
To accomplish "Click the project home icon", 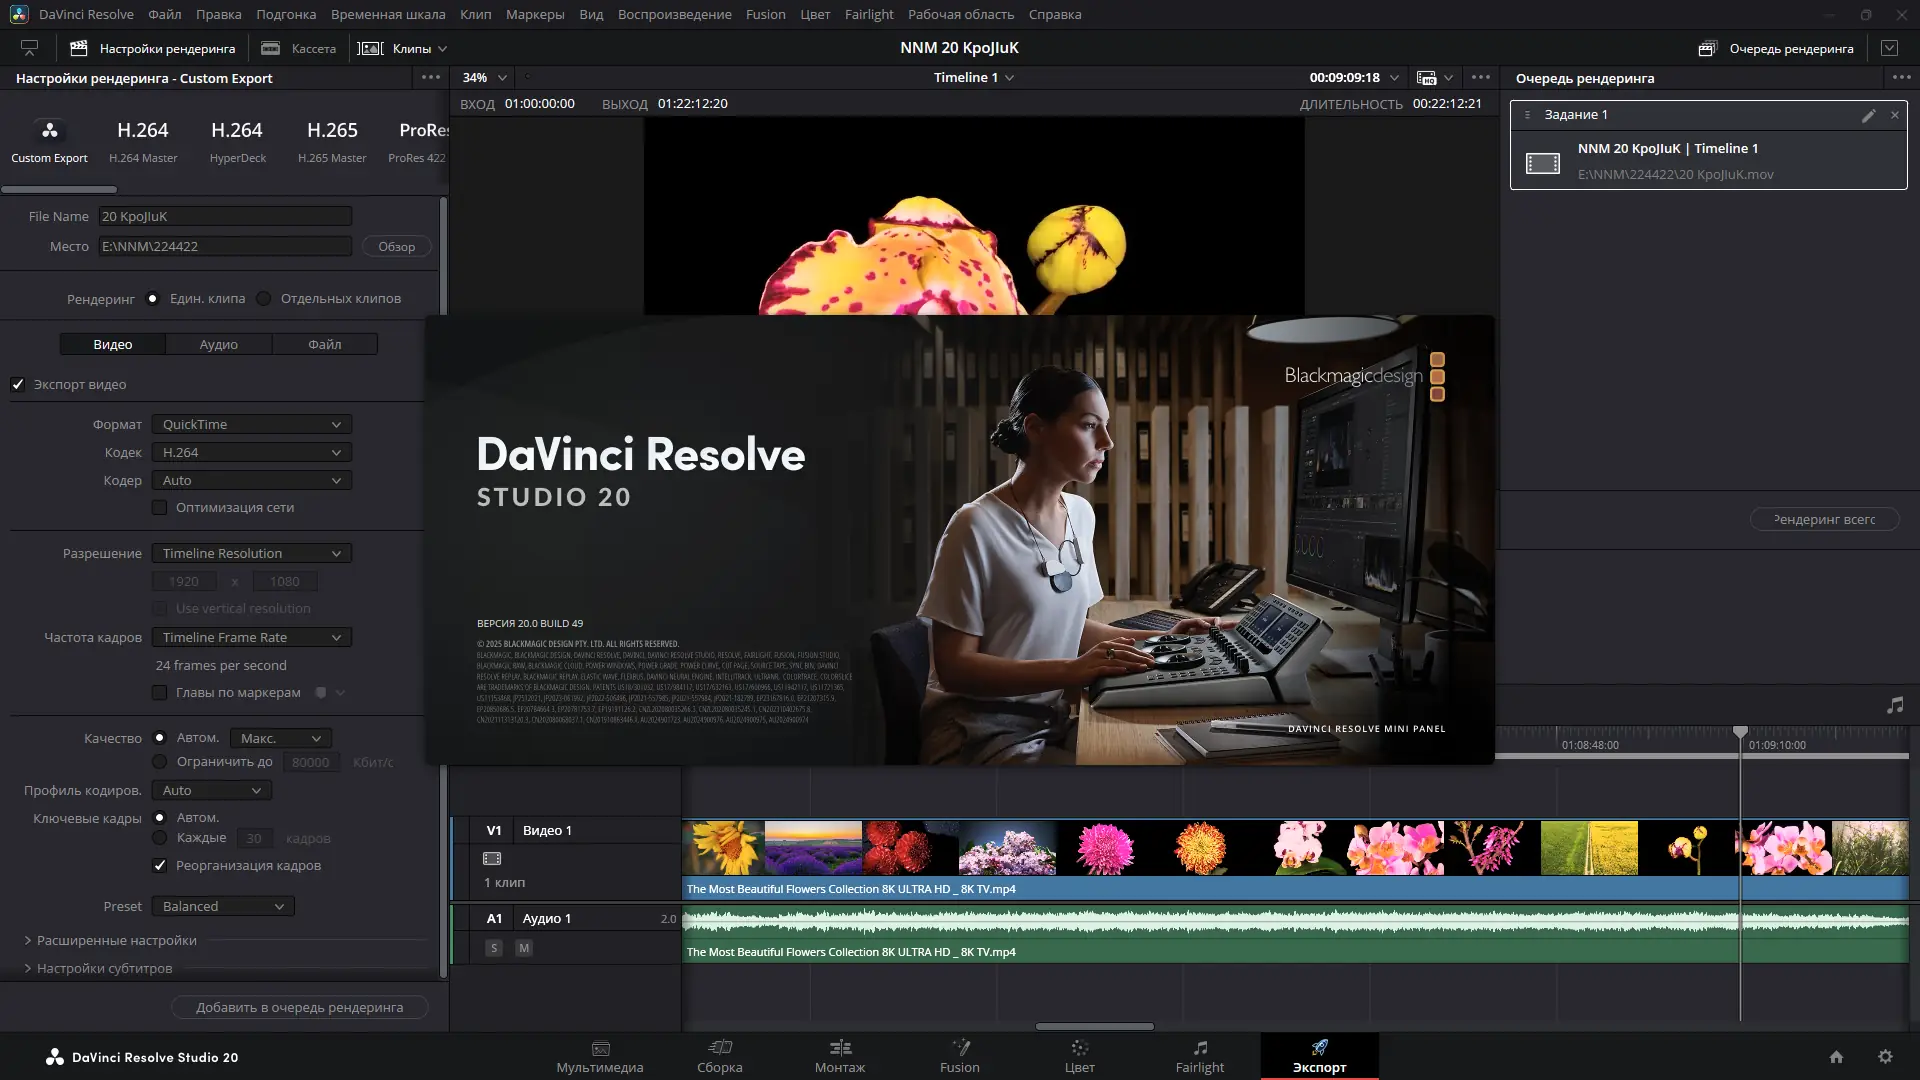I will pyautogui.click(x=1836, y=1057).
